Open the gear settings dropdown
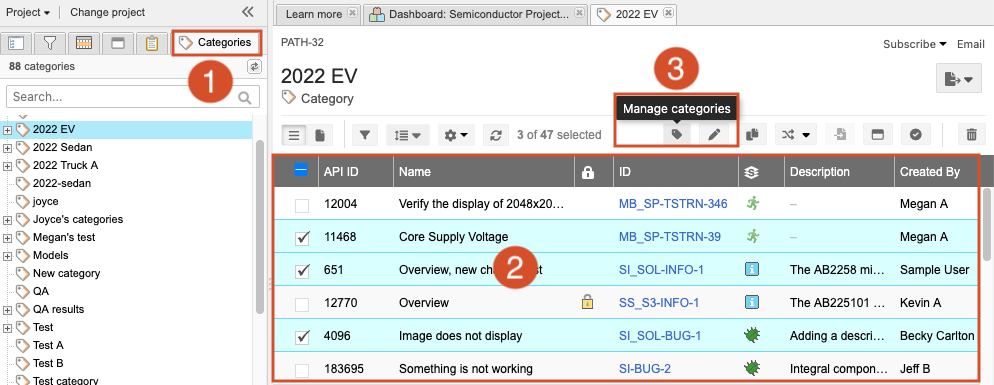Image resolution: width=994 pixels, height=385 pixels. pyautogui.click(x=456, y=134)
